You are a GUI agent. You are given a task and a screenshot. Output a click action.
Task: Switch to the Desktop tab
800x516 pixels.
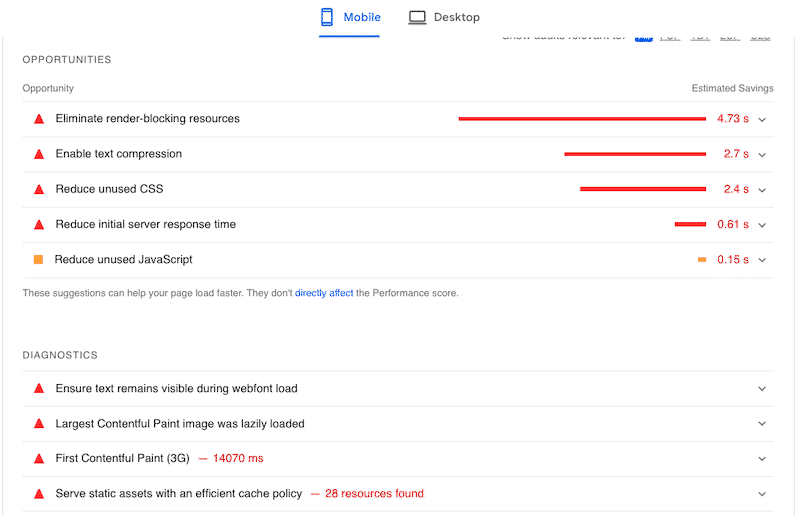point(444,17)
